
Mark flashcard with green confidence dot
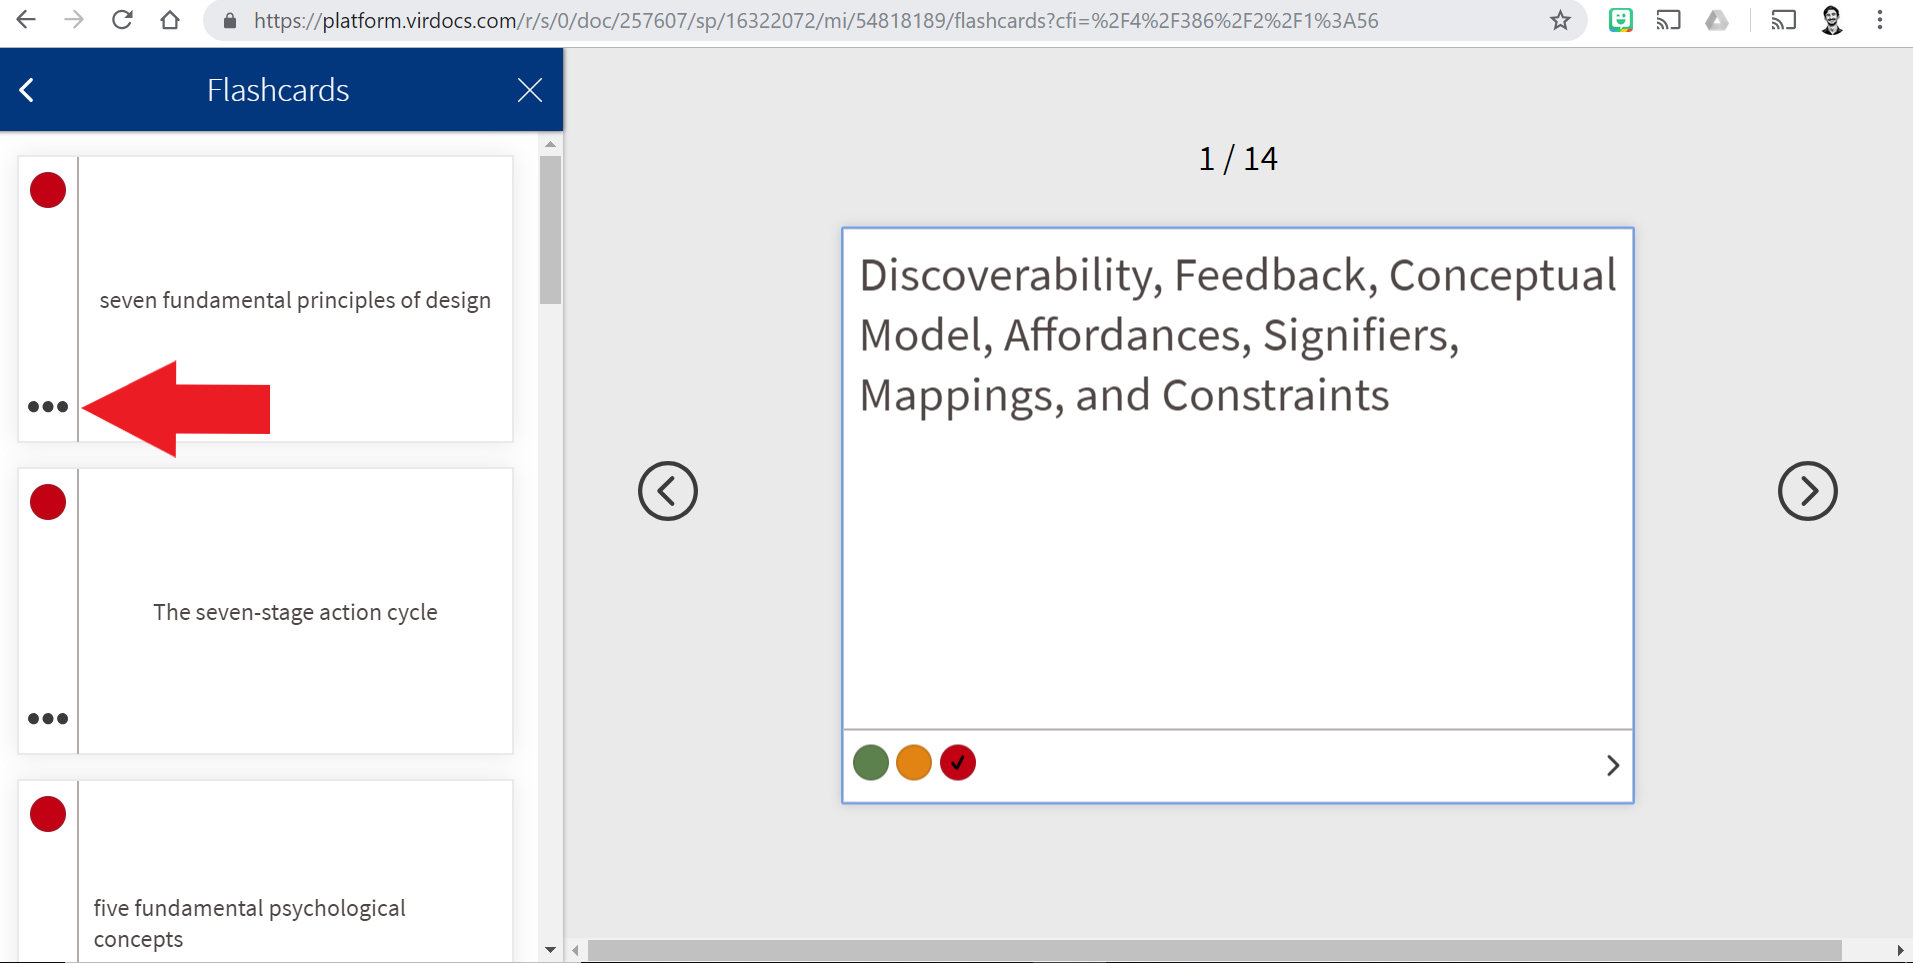click(870, 763)
